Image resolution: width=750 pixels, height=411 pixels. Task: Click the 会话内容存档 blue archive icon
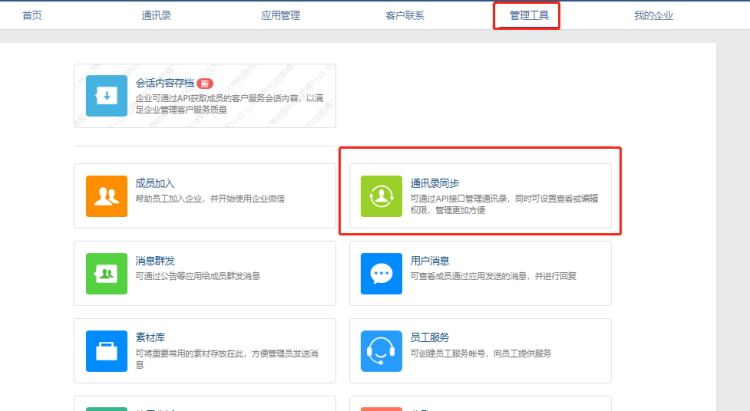coord(107,96)
